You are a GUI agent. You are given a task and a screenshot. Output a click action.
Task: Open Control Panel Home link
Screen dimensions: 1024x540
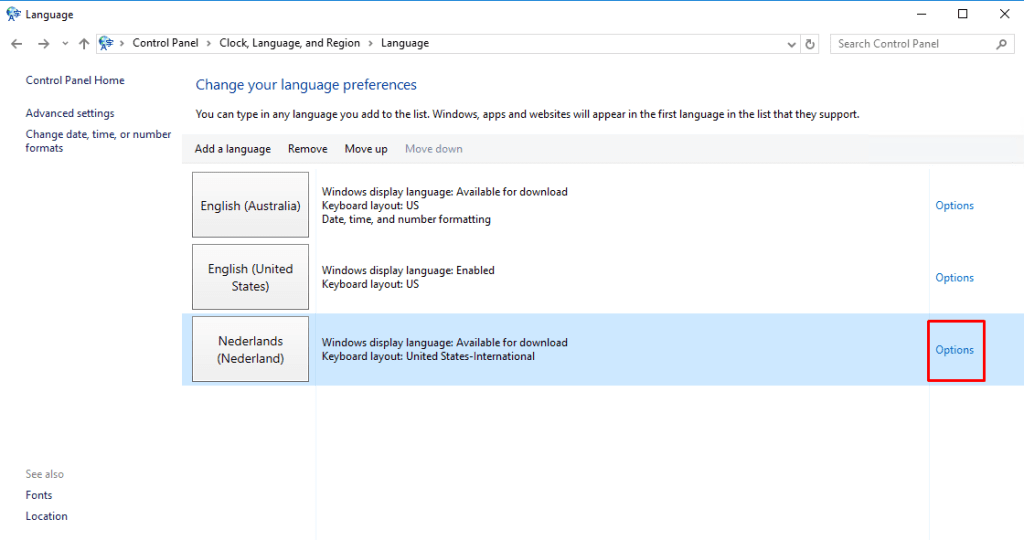(x=75, y=80)
